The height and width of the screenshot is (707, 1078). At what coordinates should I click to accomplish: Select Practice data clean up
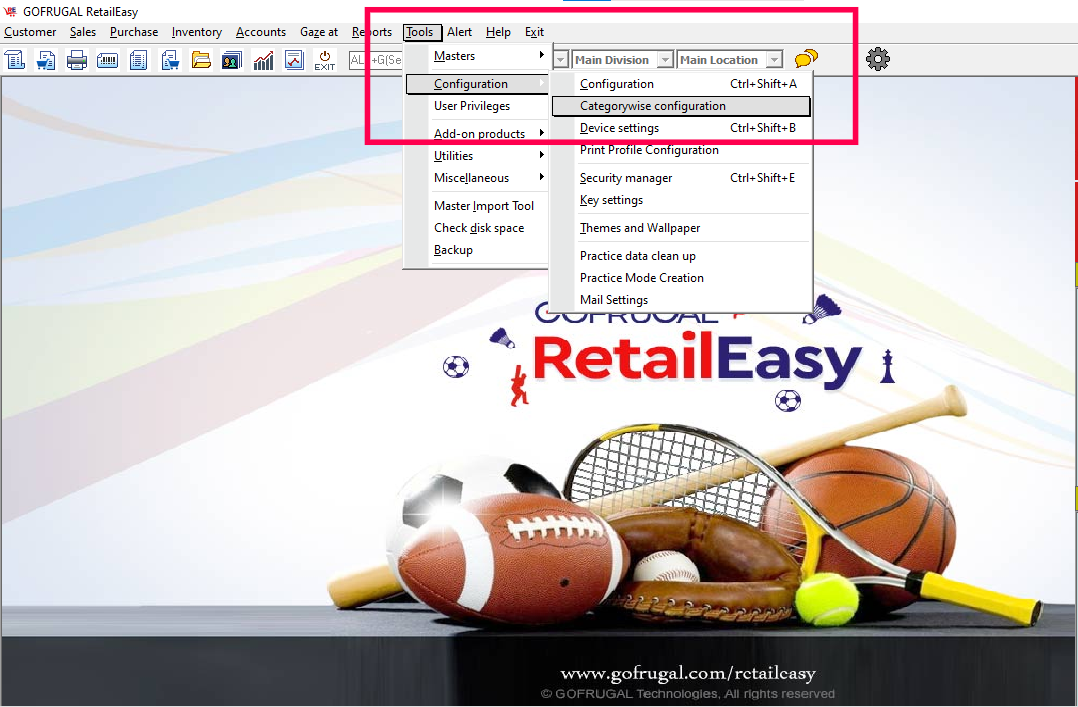(x=681, y=256)
